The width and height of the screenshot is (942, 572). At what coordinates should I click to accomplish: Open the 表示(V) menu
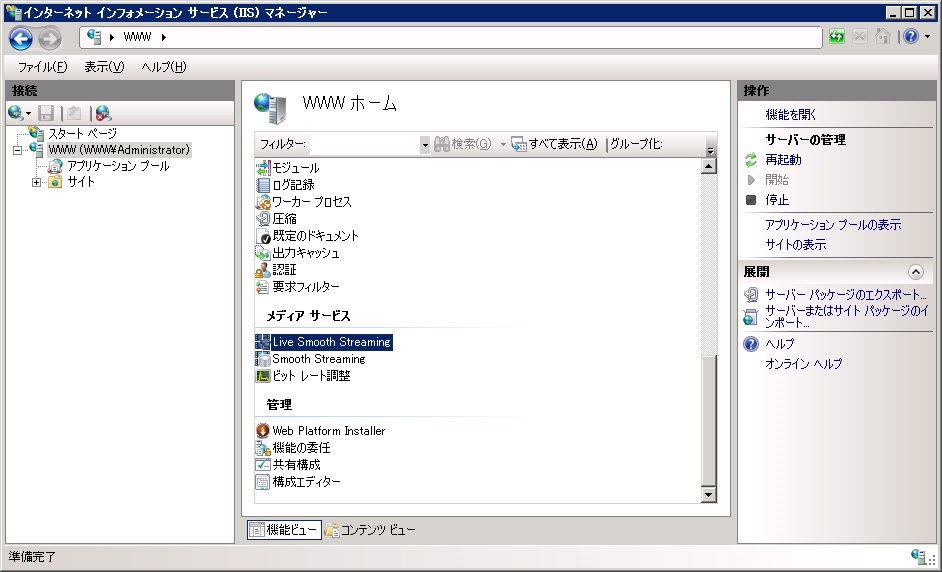pos(104,67)
